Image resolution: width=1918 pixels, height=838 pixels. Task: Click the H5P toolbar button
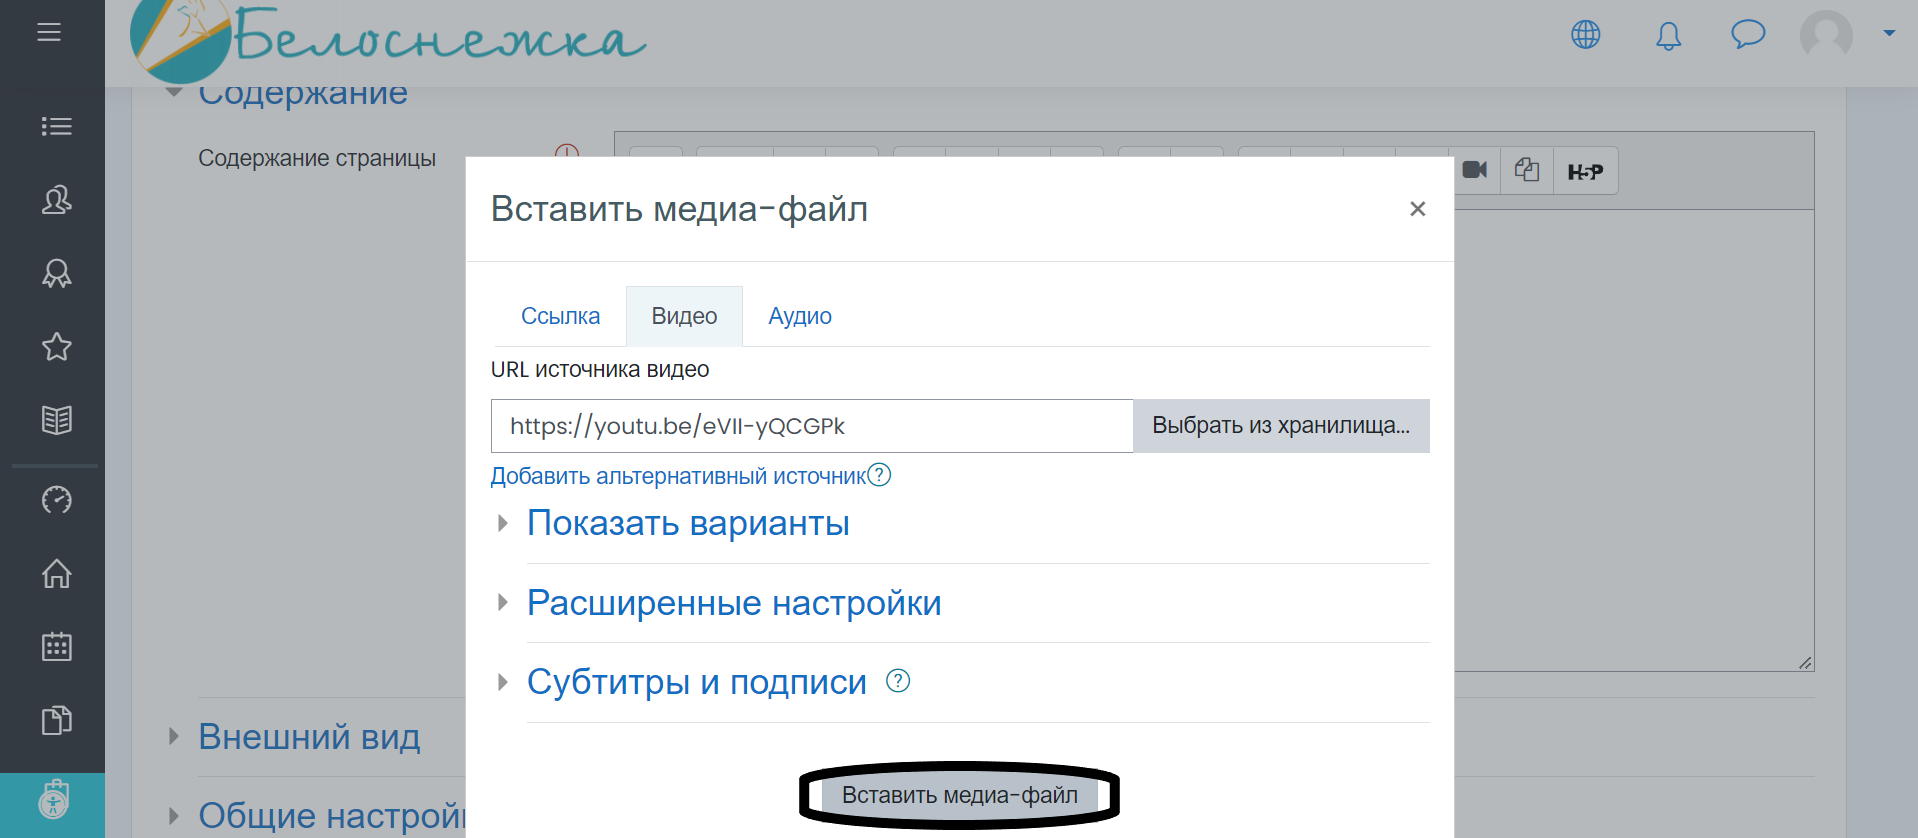(x=1585, y=172)
